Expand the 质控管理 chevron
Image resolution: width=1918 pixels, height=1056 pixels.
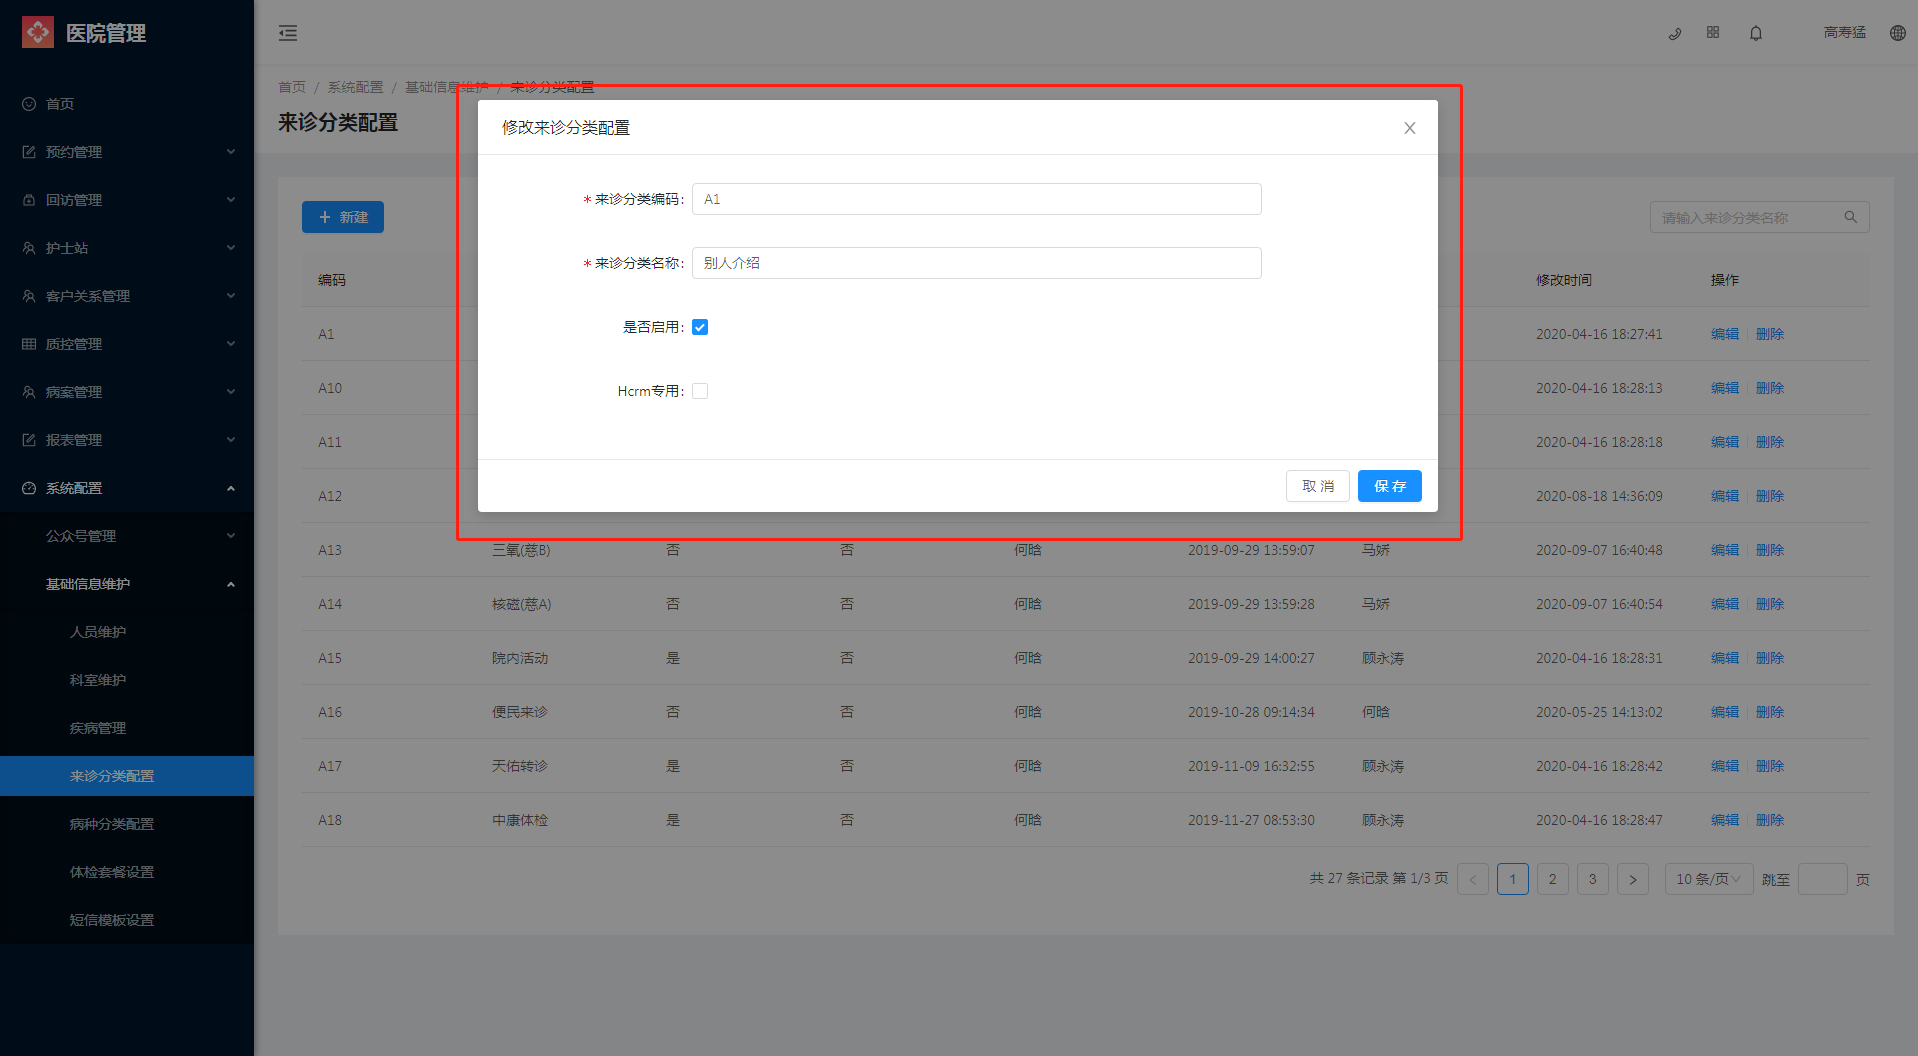[231, 344]
